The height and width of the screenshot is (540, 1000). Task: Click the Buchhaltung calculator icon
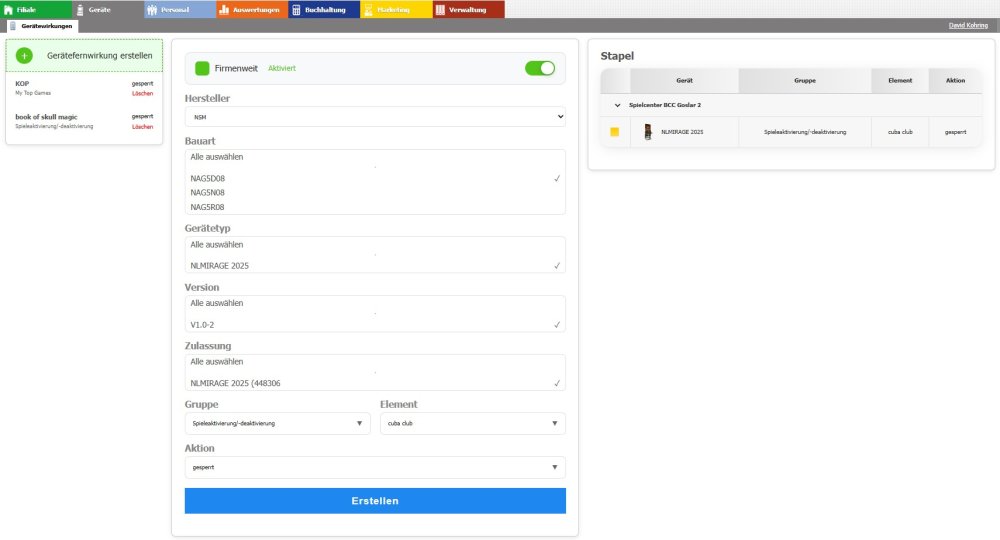pyautogui.click(x=296, y=10)
